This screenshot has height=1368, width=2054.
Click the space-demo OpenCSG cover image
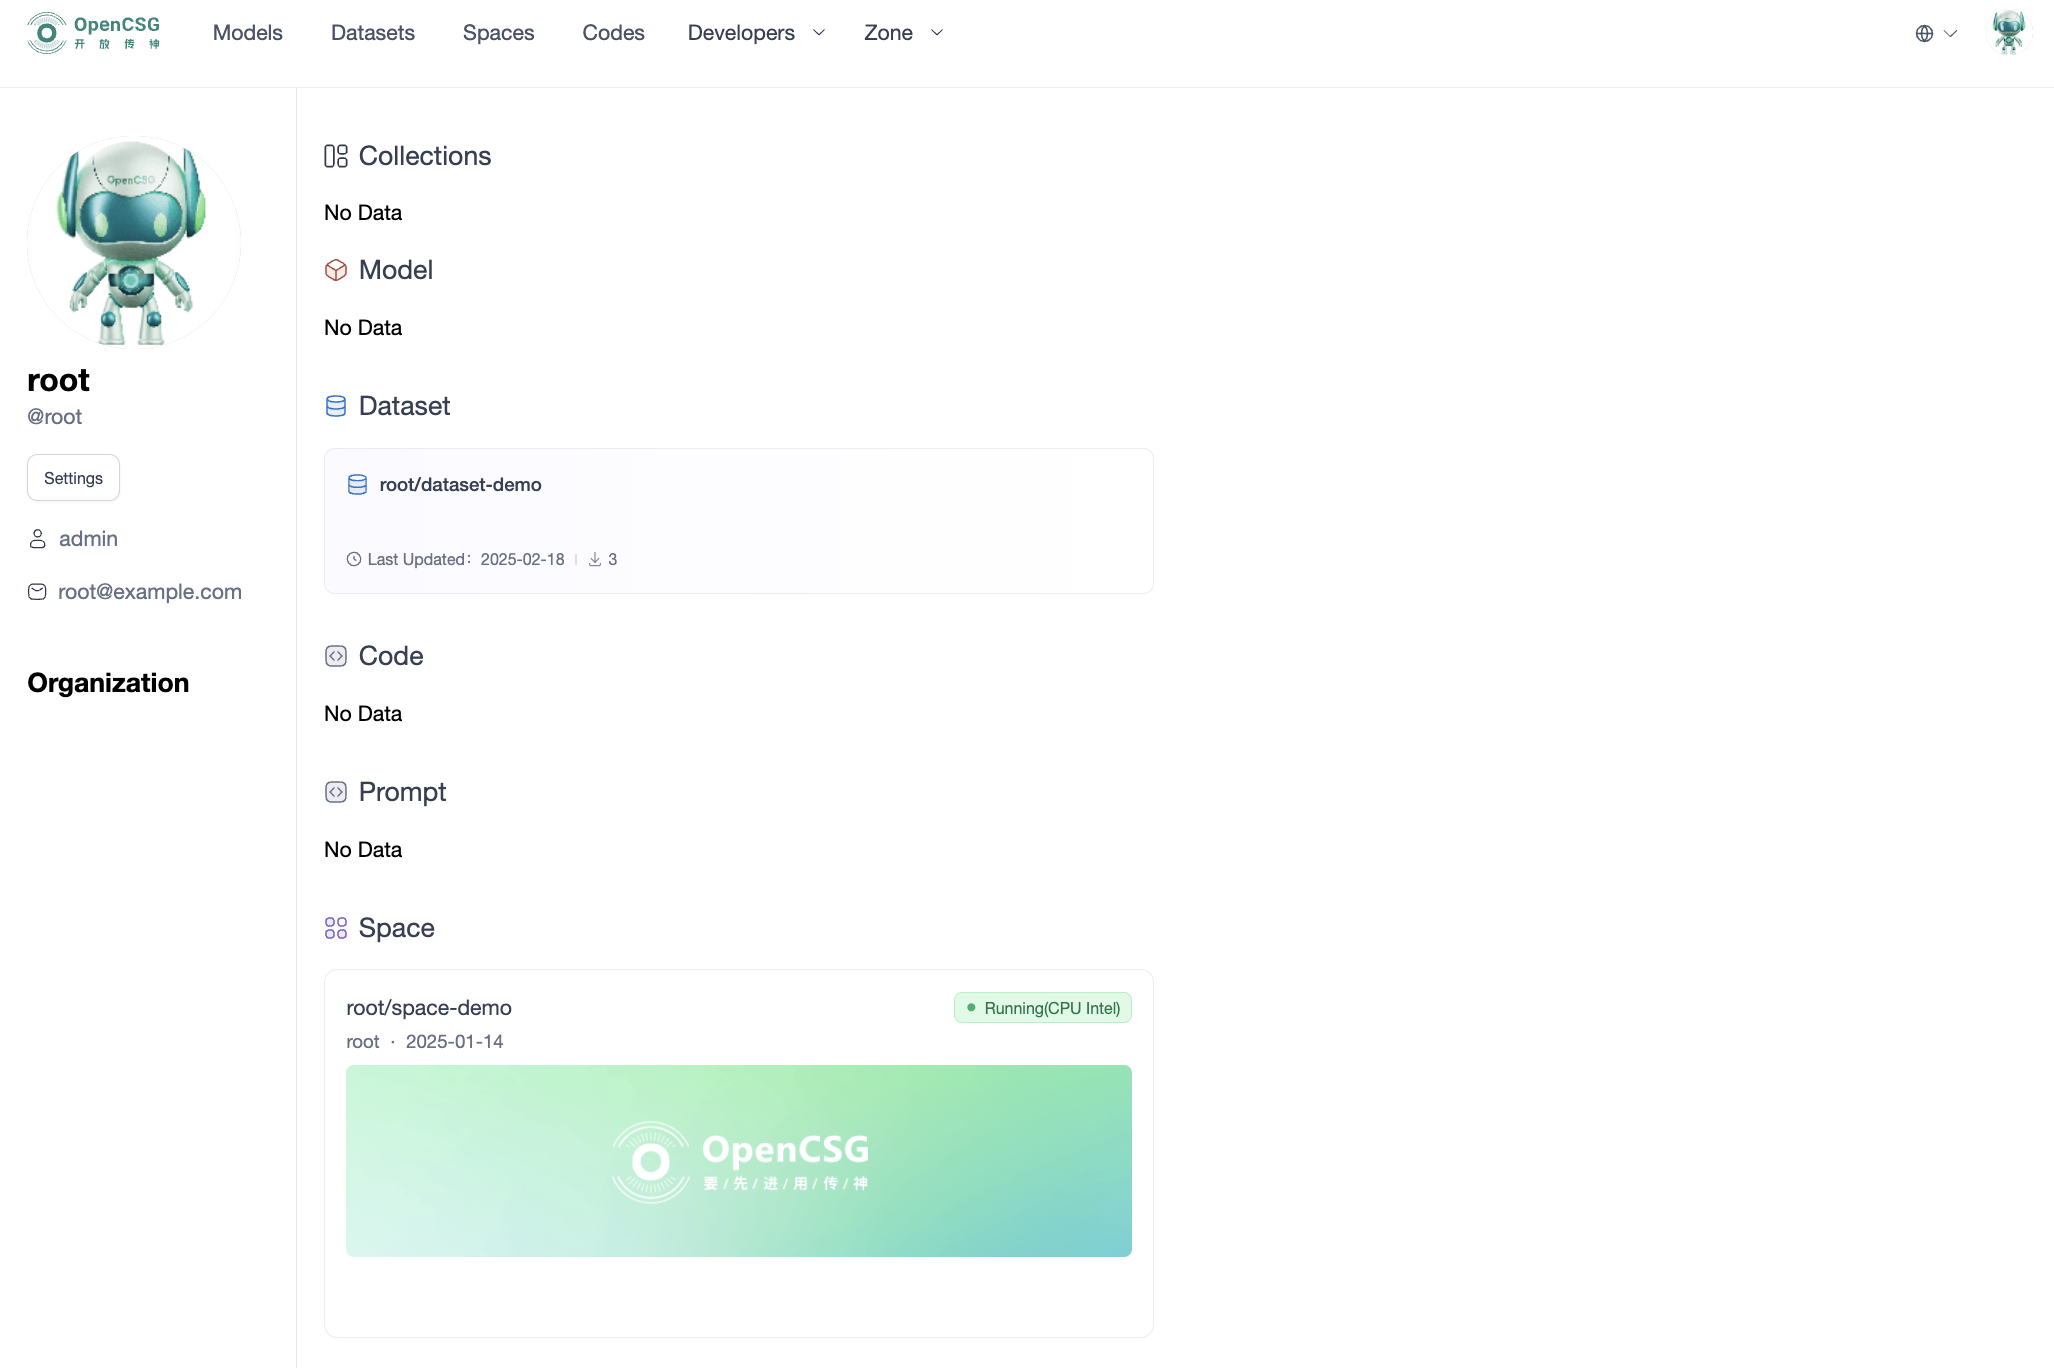click(738, 1160)
